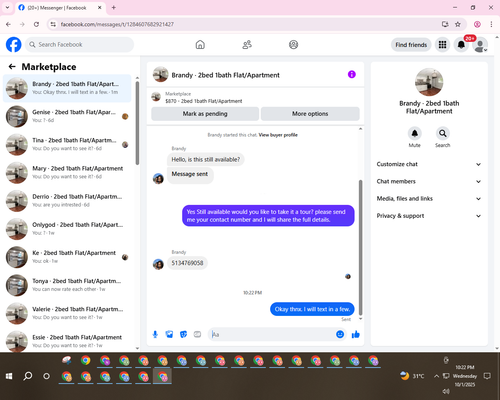Open the Tonya conversation in the list

67,285
